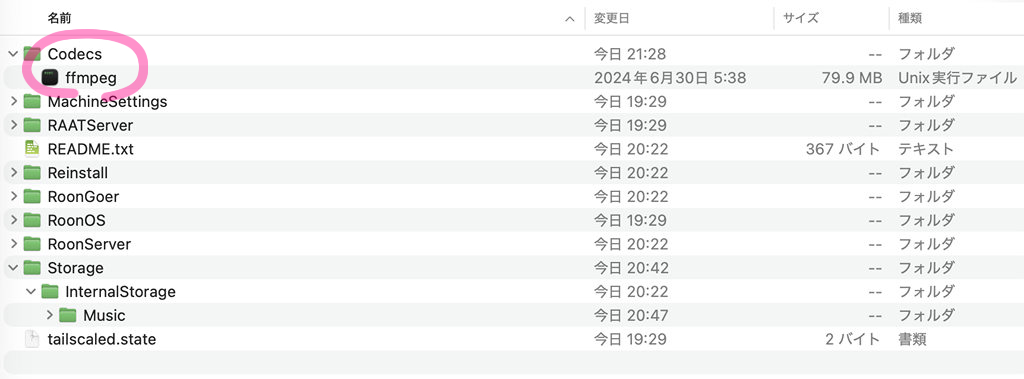Select the tailscaled.state document icon
1024x379 pixels.
[32, 339]
